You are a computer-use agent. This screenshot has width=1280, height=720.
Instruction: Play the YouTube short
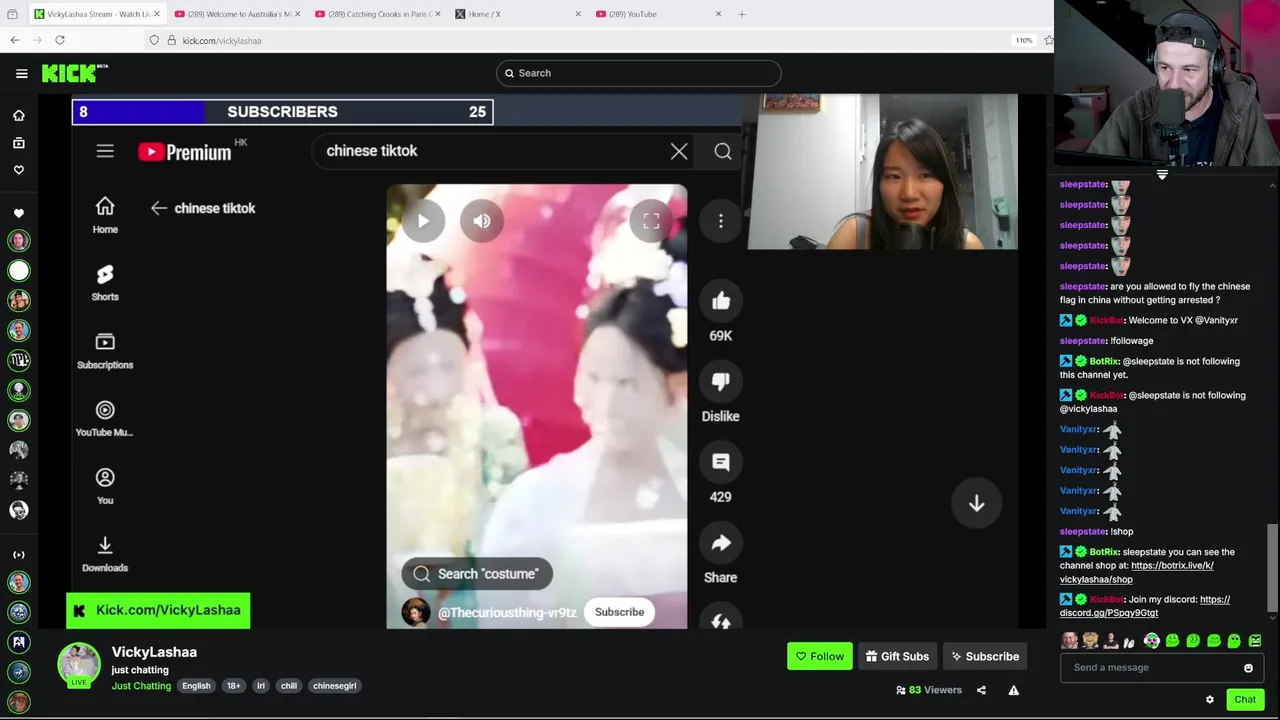(x=423, y=221)
